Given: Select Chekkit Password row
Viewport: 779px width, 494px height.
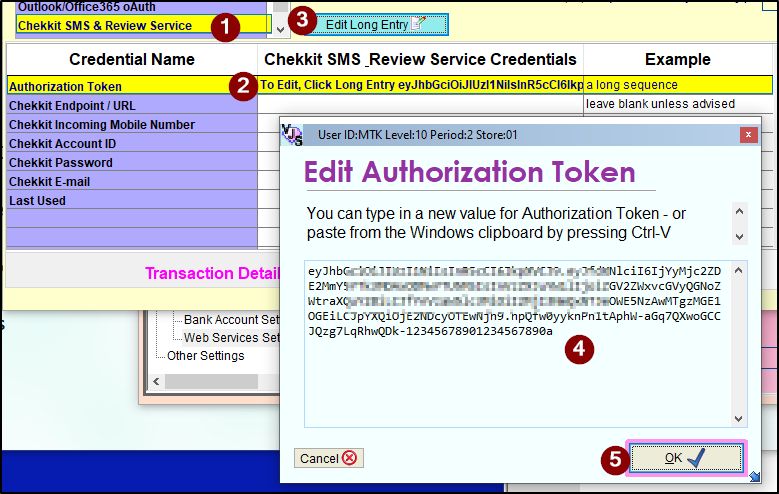Looking at the screenshot, I should [132, 163].
